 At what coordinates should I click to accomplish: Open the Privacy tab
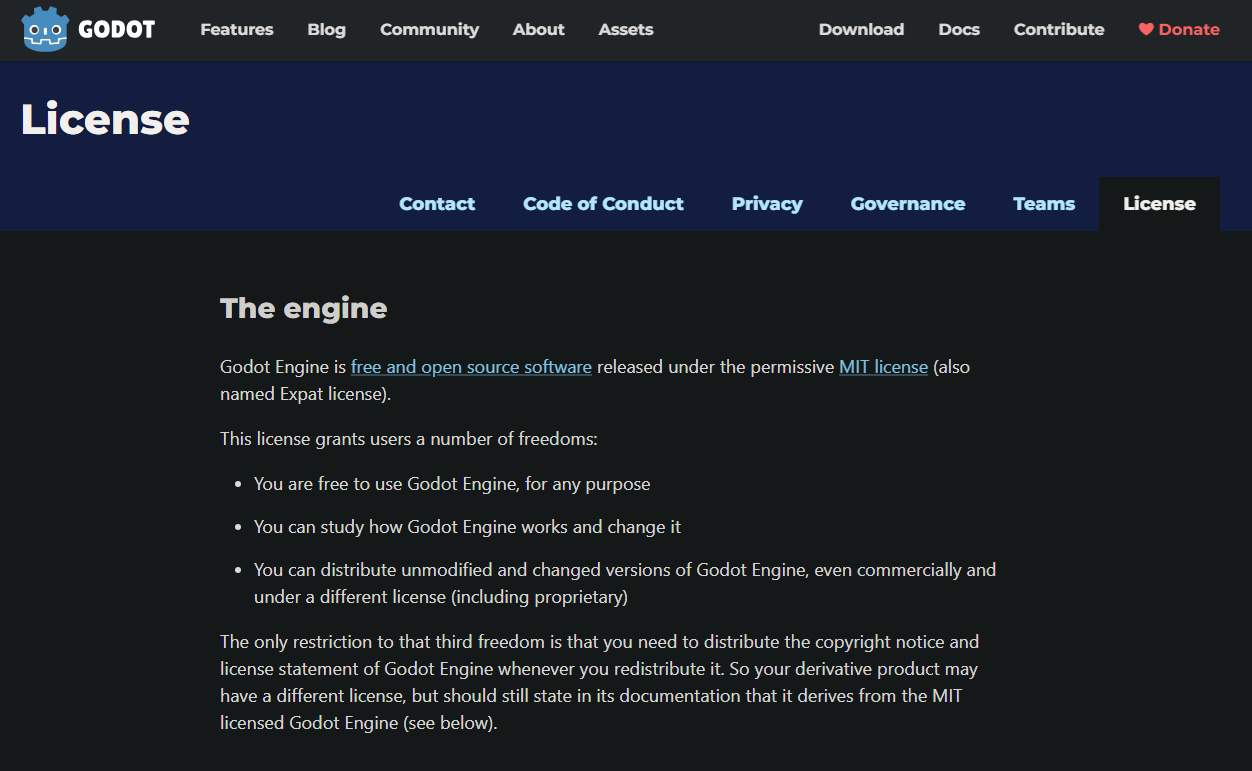(767, 204)
